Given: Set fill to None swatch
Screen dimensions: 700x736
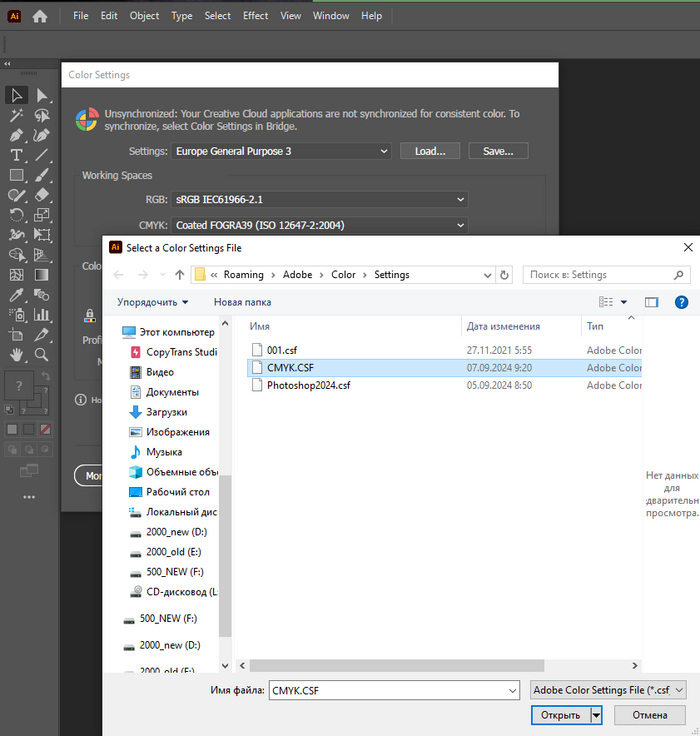Looking at the screenshot, I should tap(46, 429).
